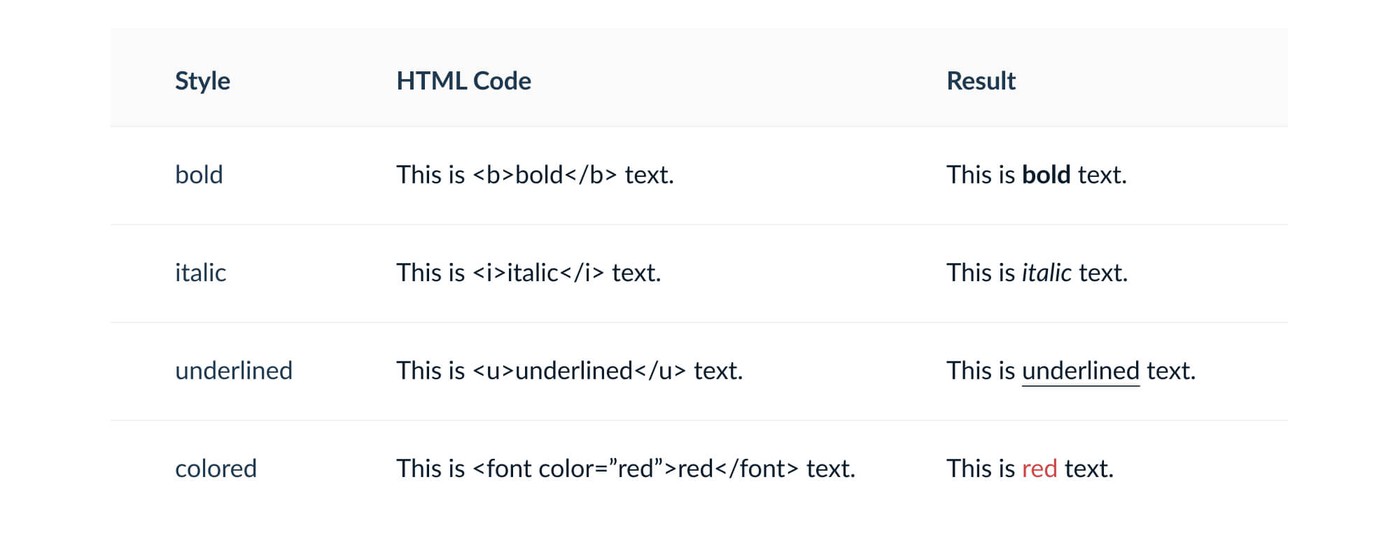Click the underlined word in Result column

coord(1080,371)
